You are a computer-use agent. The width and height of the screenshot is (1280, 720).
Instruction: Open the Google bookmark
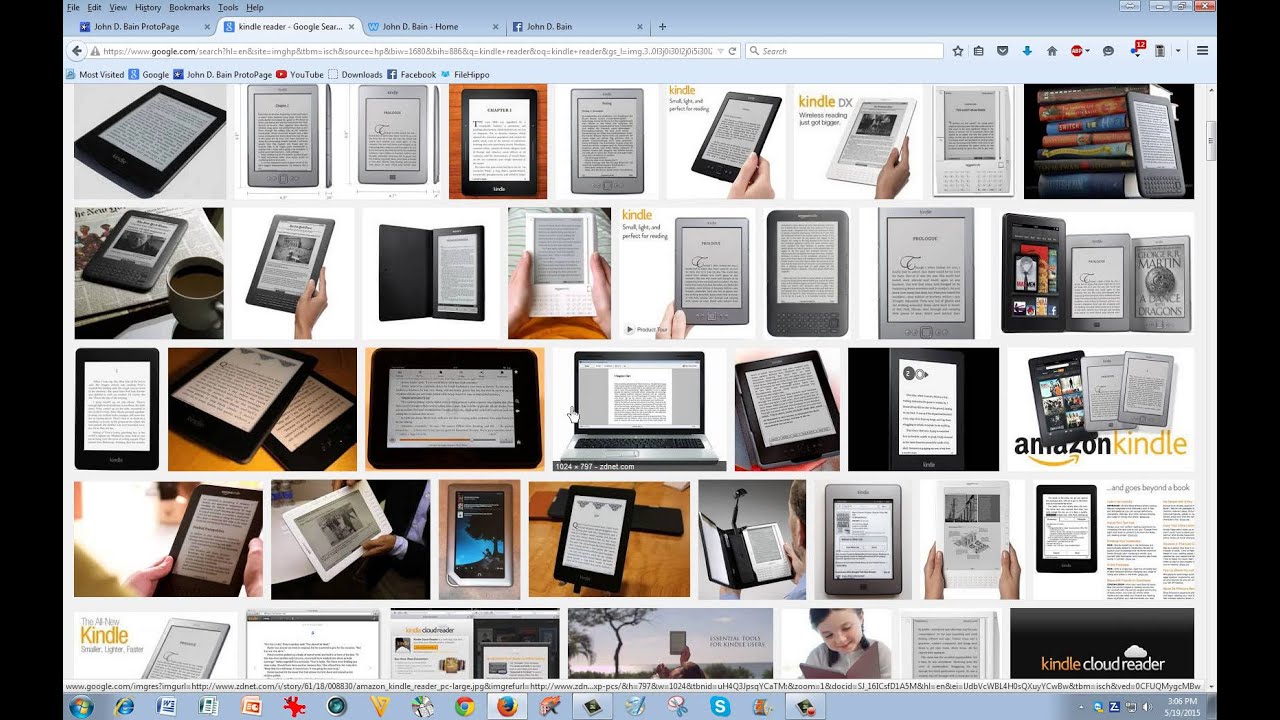click(x=149, y=74)
